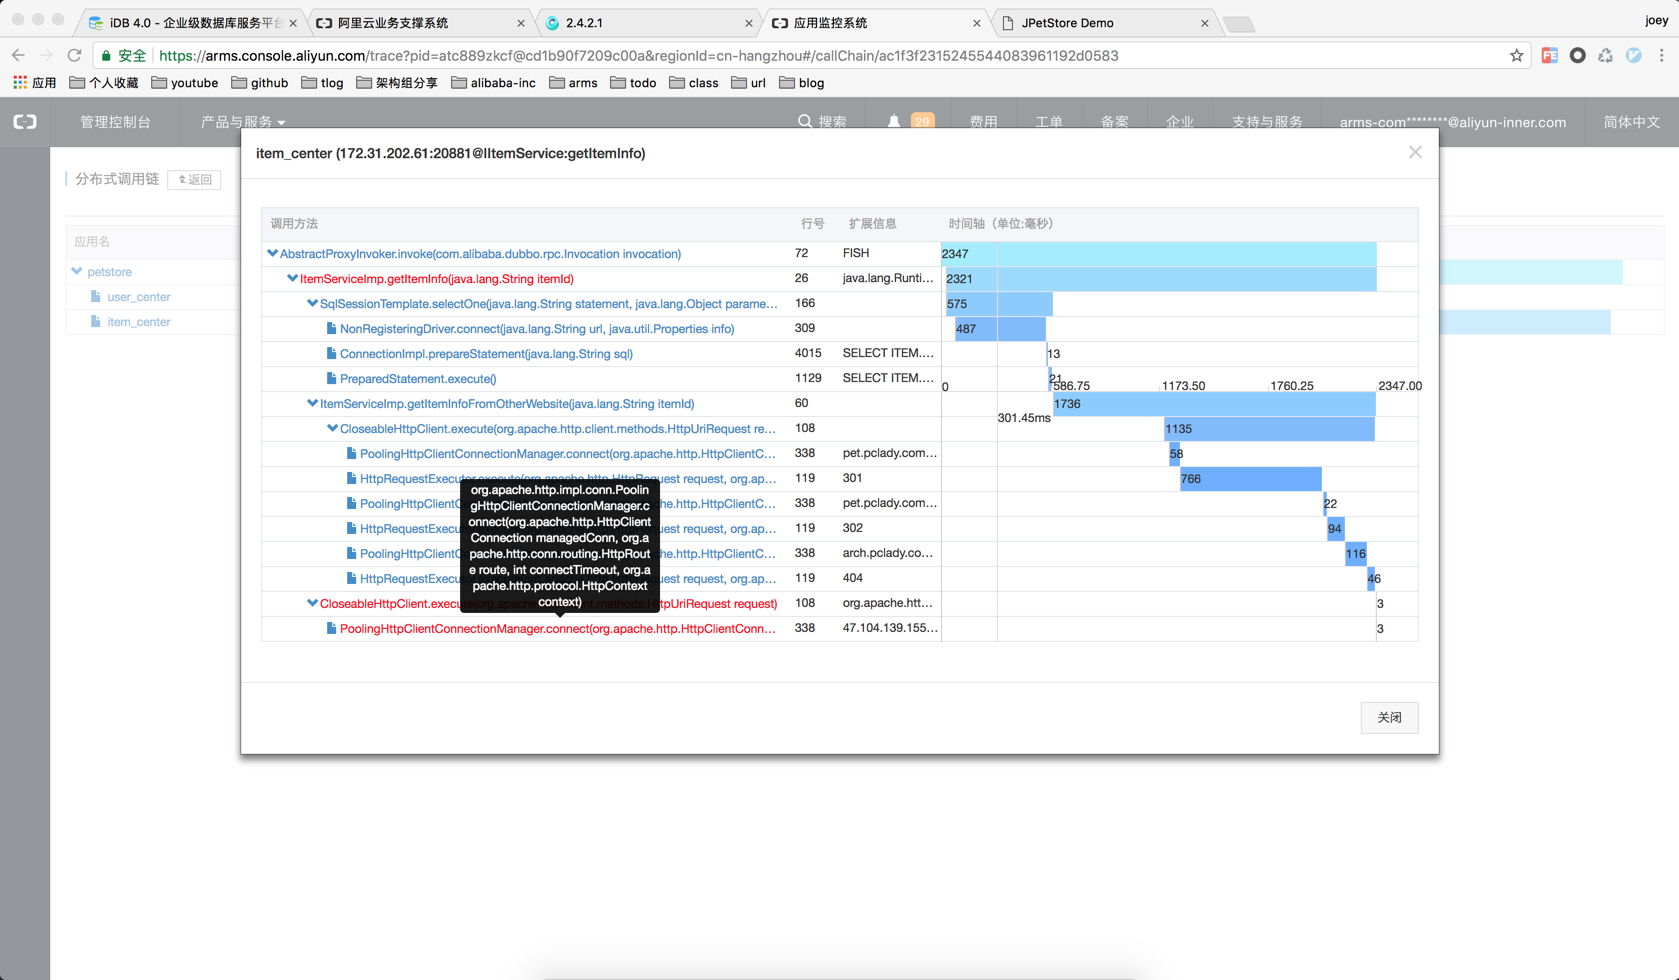1679x980 pixels.
Task: Click the 返回 button
Action: pos(194,180)
